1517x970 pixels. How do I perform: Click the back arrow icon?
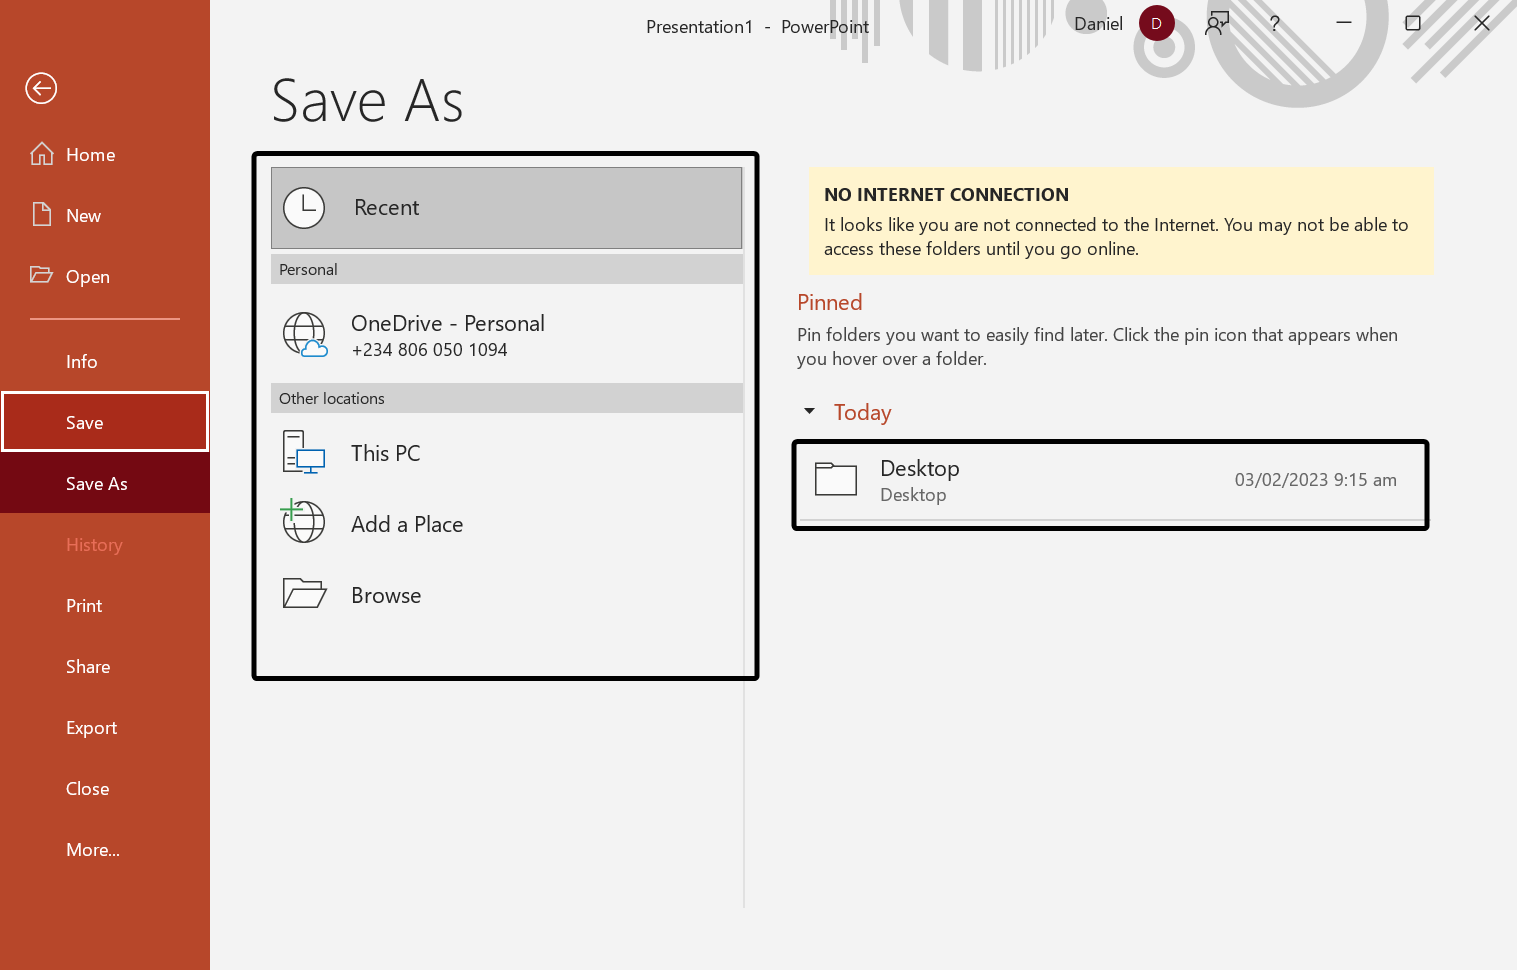[41, 88]
